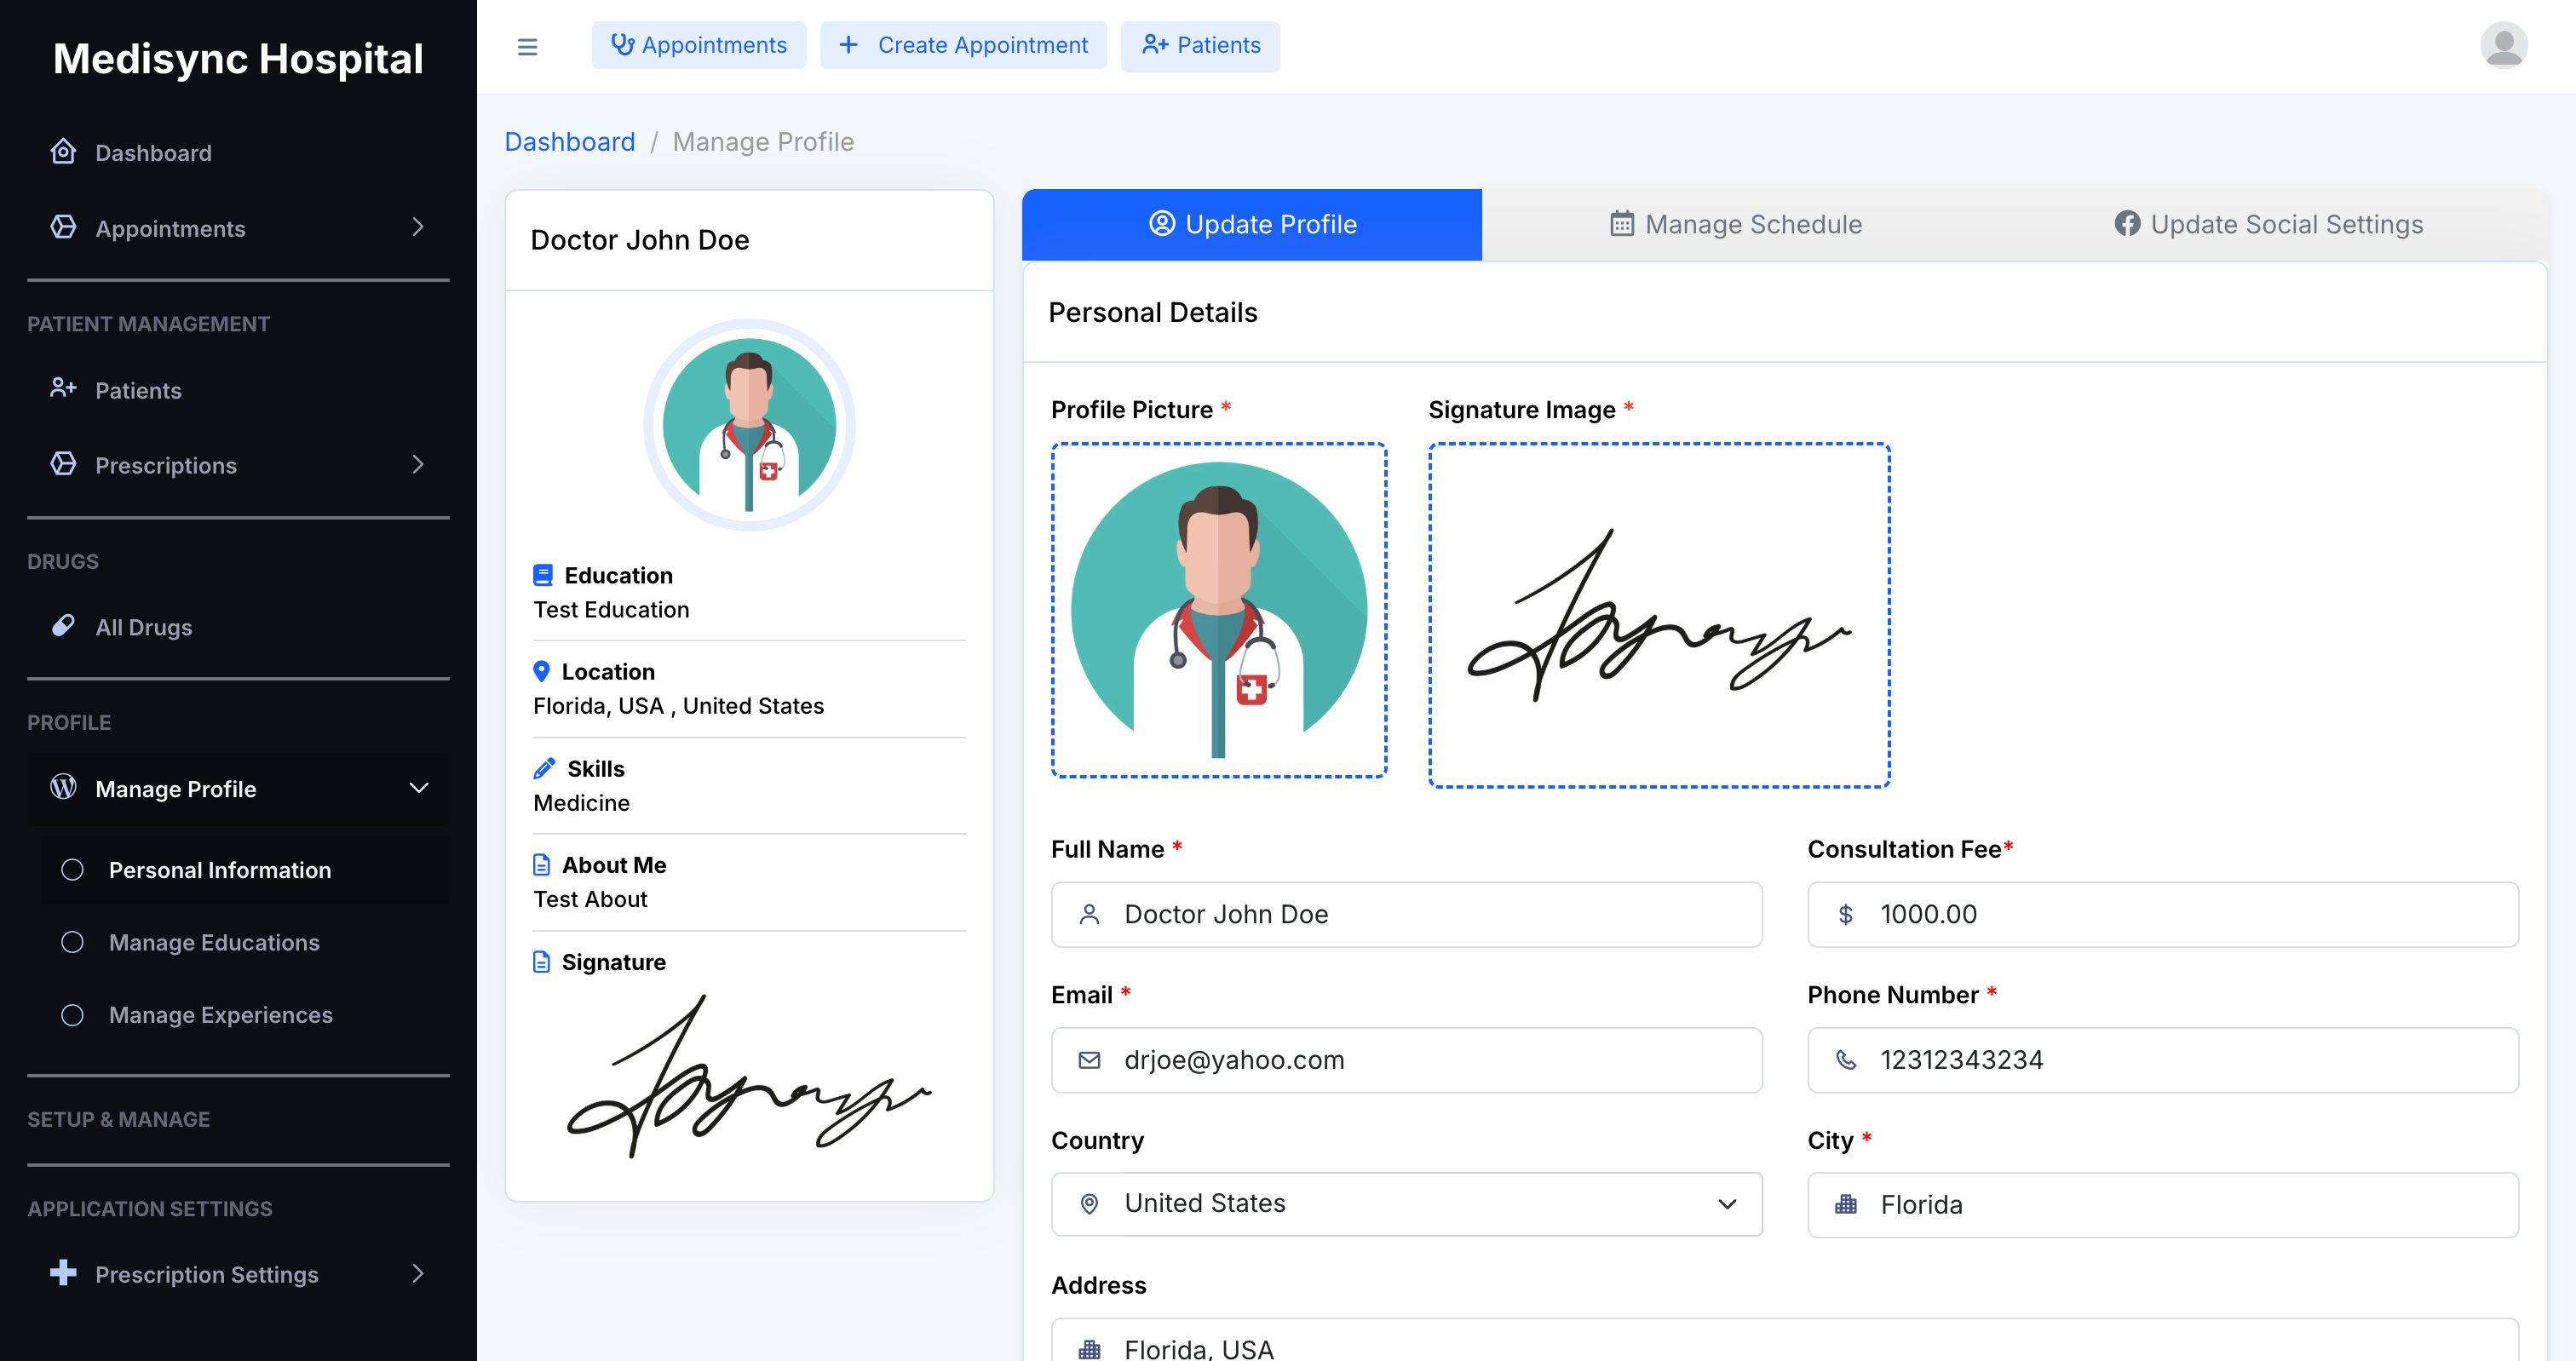Viewport: 2576px width, 1361px height.
Task: Click the WordPress icon beside Manage Profile
Action: tap(63, 787)
